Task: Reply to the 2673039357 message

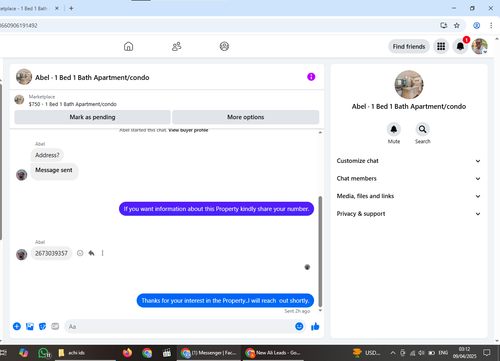Action: point(91,253)
